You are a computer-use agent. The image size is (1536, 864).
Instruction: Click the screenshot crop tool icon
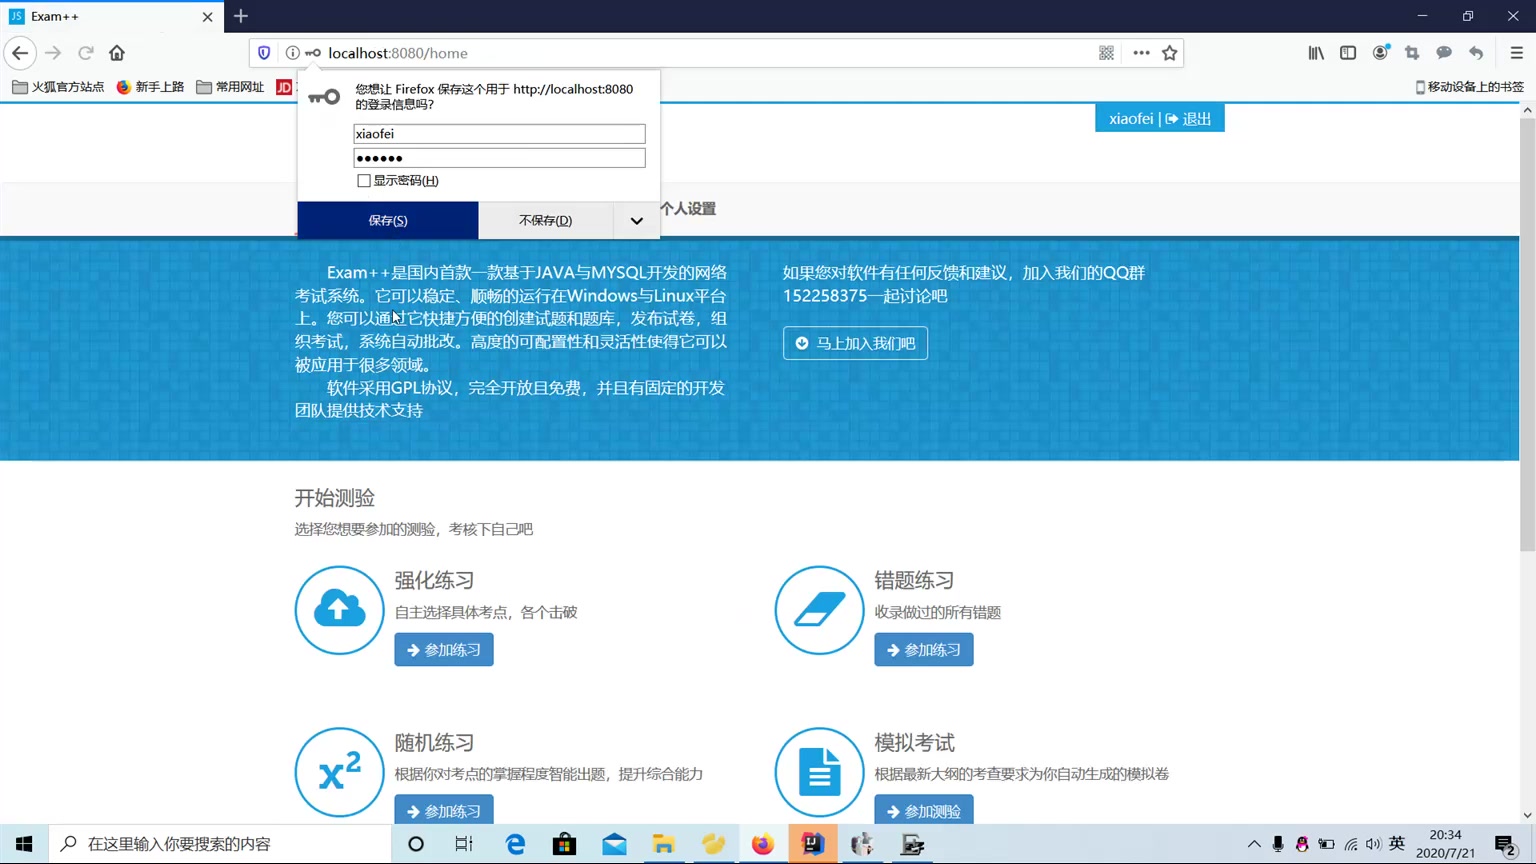[x=1412, y=53]
